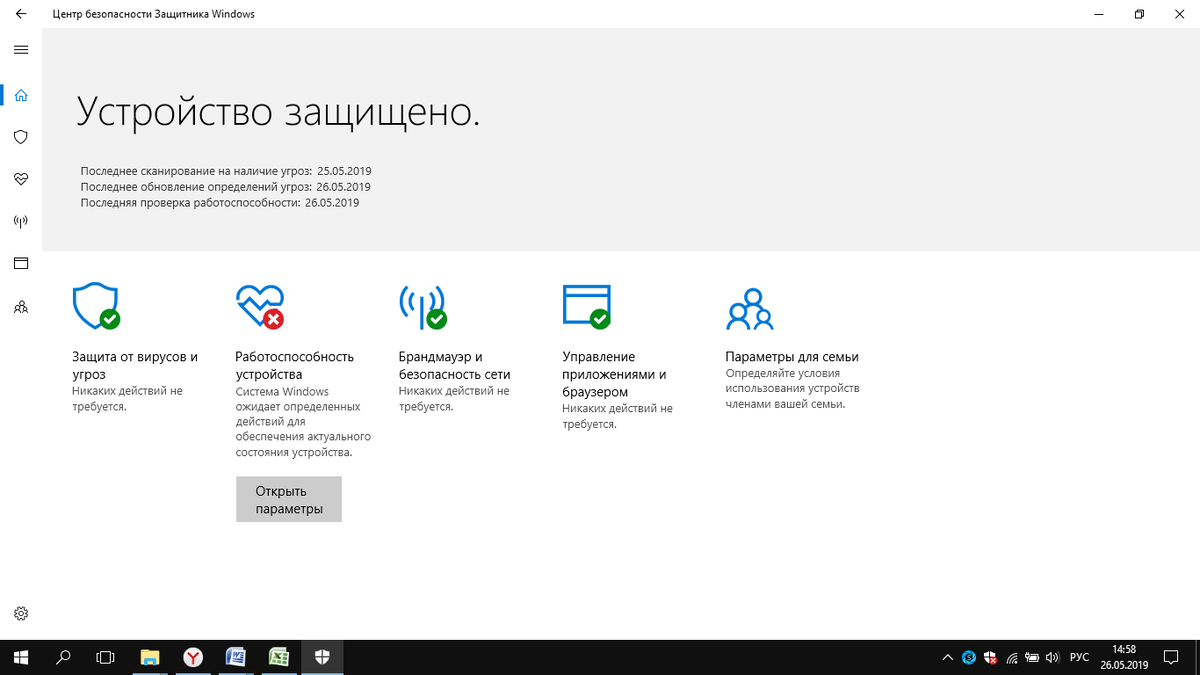
Task: Click the battery tray icon
Action: point(1032,658)
